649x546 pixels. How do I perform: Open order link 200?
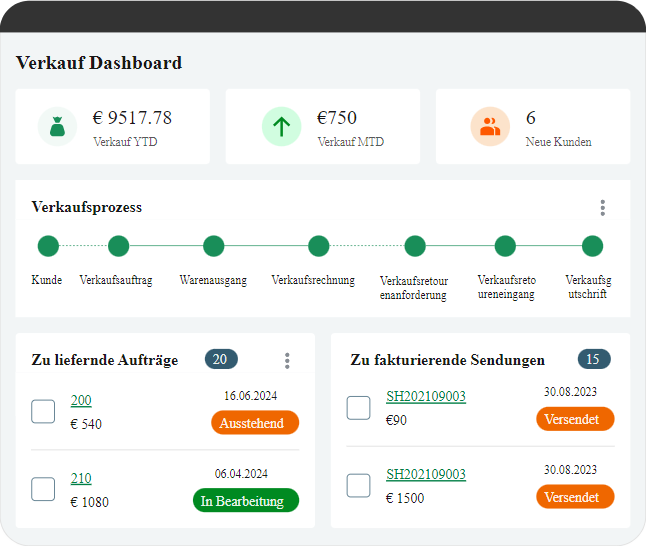point(81,400)
